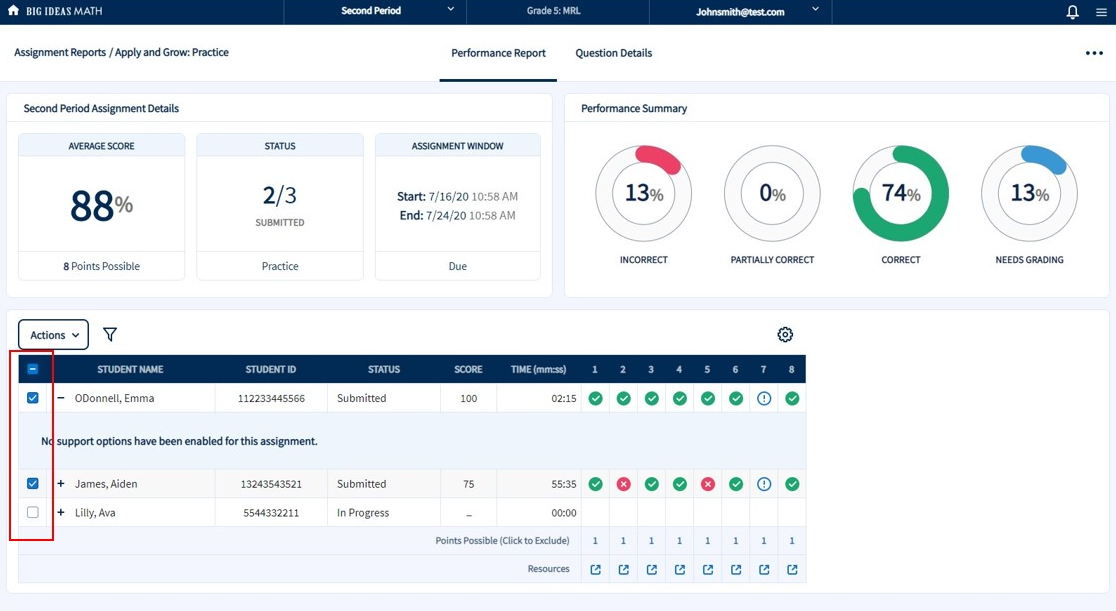Collapse the ODonnell, Emma row
The image size is (1116, 611).
61,398
